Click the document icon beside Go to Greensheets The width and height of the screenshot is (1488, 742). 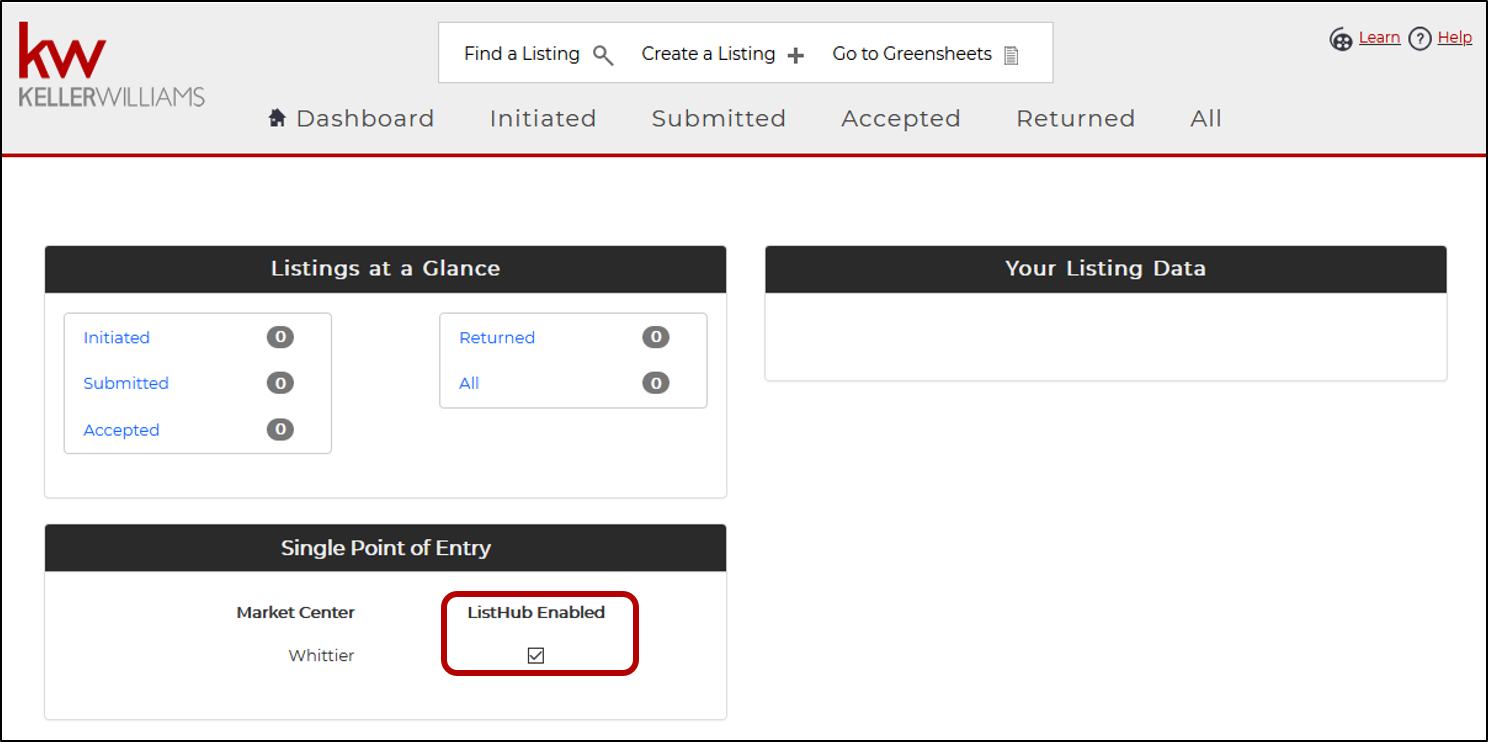(1011, 55)
